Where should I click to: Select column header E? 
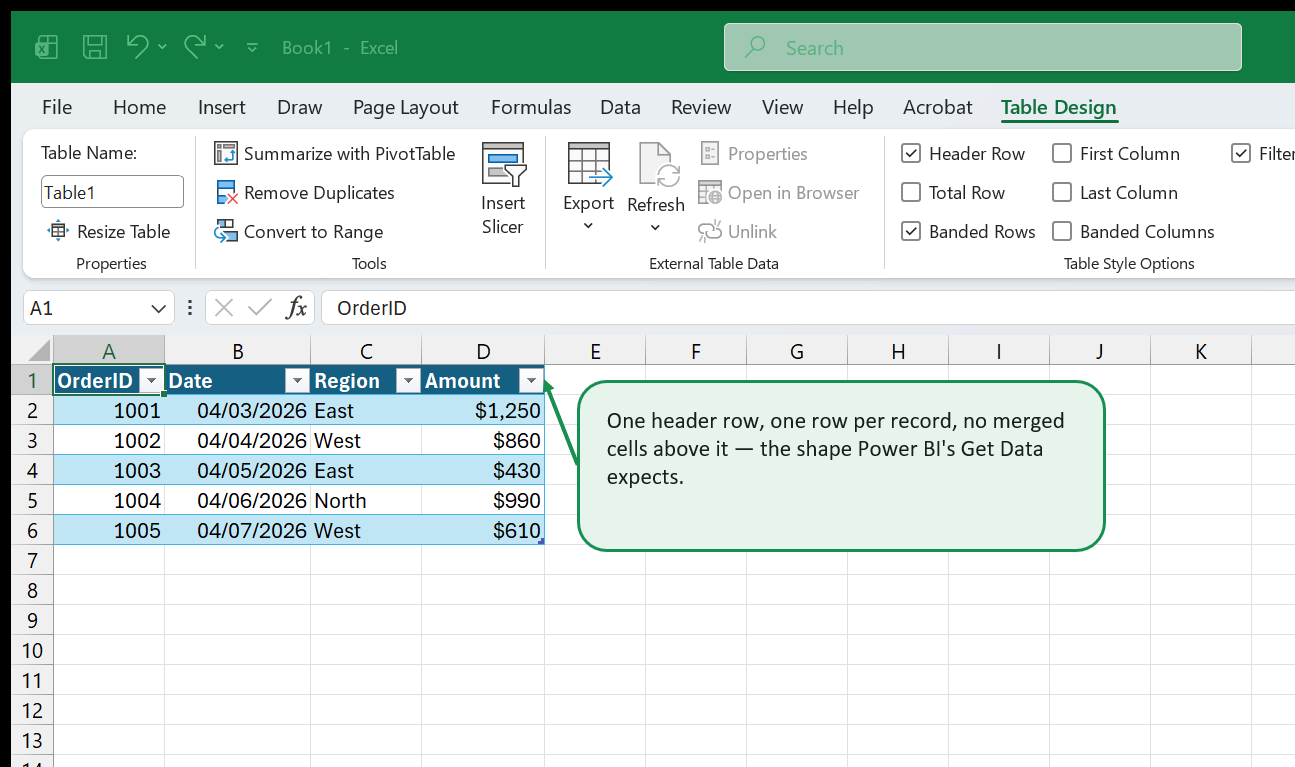[595, 351]
